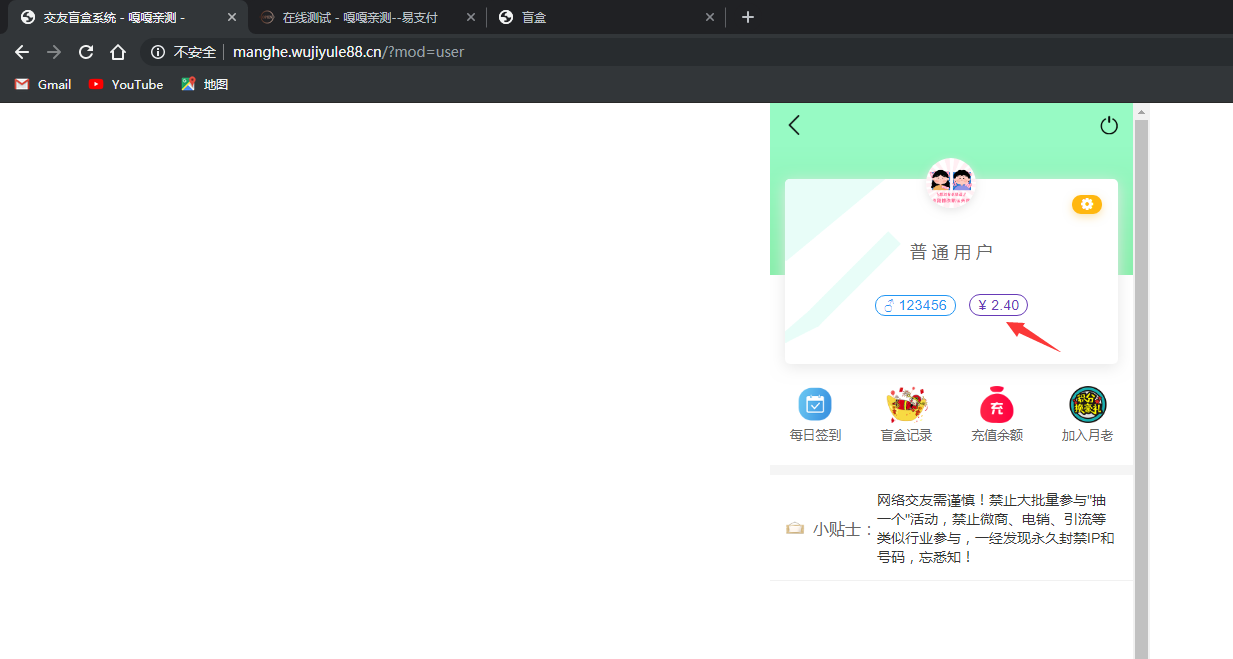
Task: Click the 123456 user ID badge
Action: tap(915, 305)
